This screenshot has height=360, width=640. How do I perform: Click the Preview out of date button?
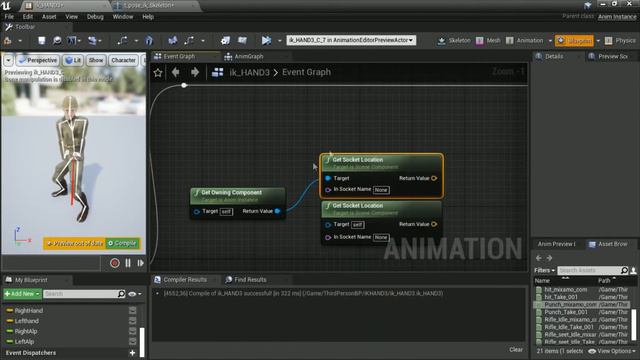coord(75,243)
